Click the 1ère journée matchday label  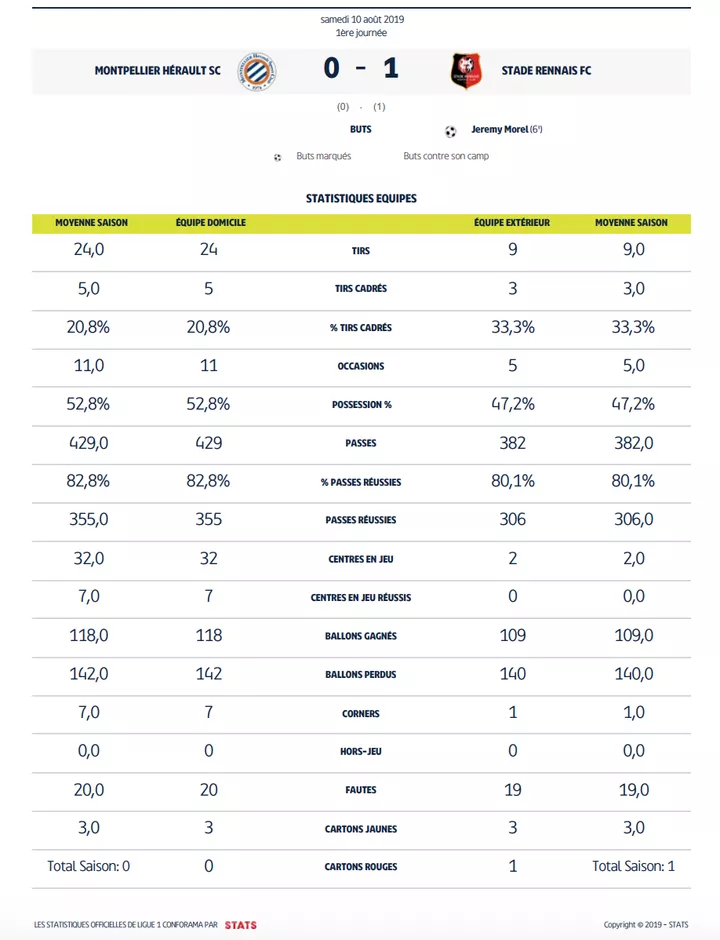tap(361, 32)
